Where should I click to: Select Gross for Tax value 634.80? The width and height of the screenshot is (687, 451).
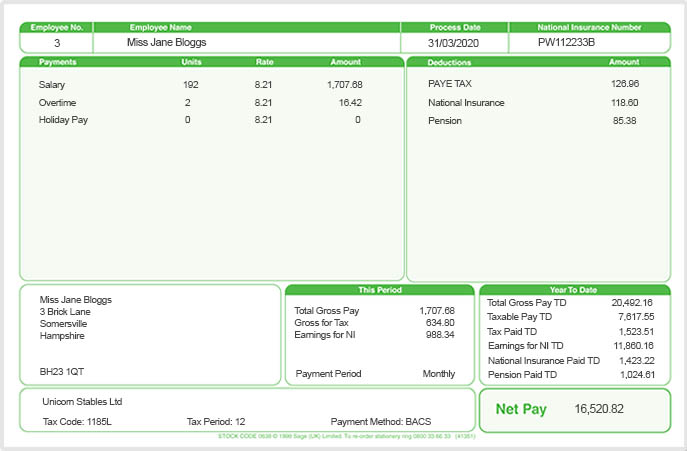(x=440, y=323)
